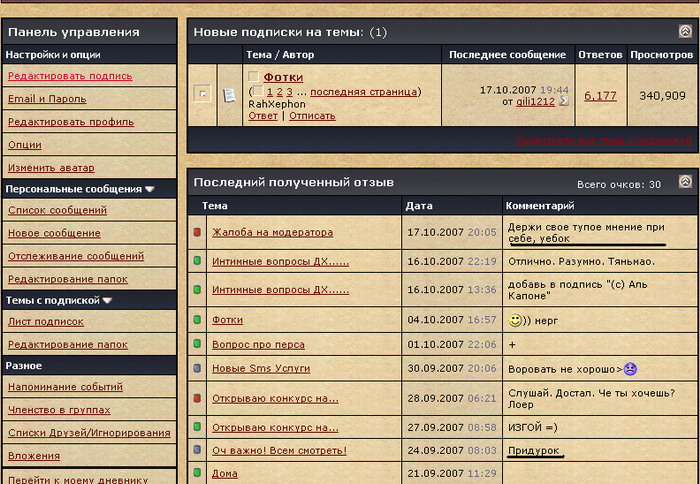This screenshot has height=484, width=700.
Task: Click 'Отписать' to unsubscribe from Фотки
Action: [x=312, y=116]
